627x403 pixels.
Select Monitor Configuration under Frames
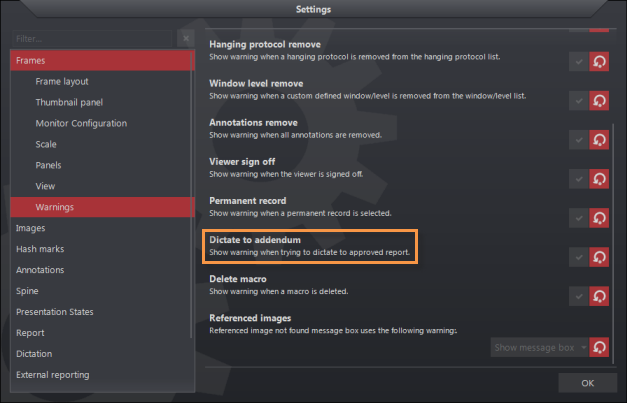click(81, 123)
